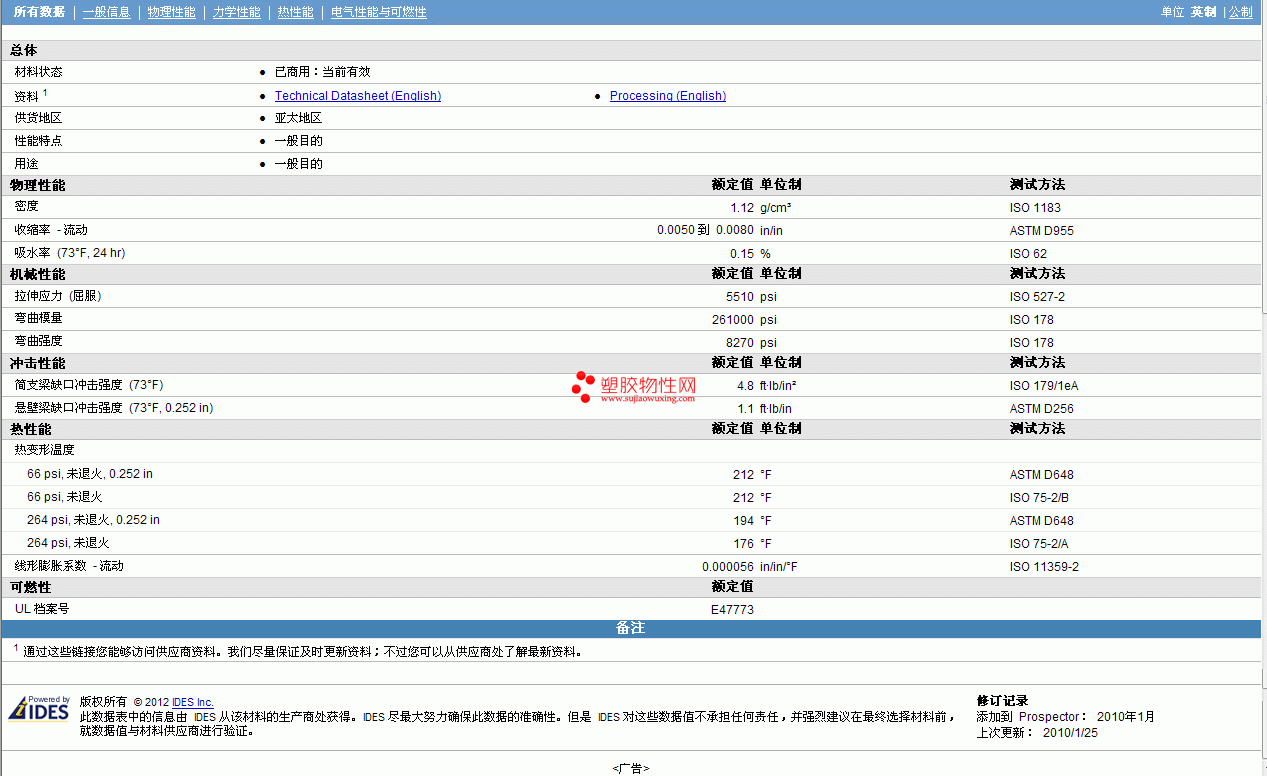Select the ISO 75-2/B test method
Screen dimensions: 1267x776
(x=1041, y=498)
